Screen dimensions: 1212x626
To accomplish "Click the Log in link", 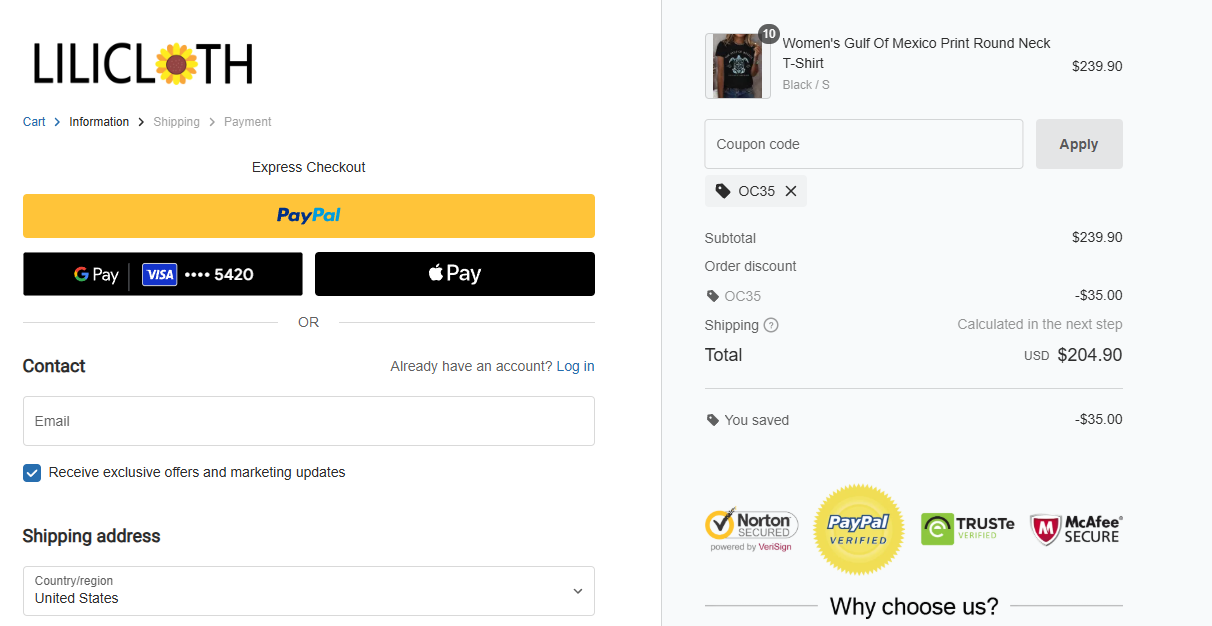I will point(575,366).
